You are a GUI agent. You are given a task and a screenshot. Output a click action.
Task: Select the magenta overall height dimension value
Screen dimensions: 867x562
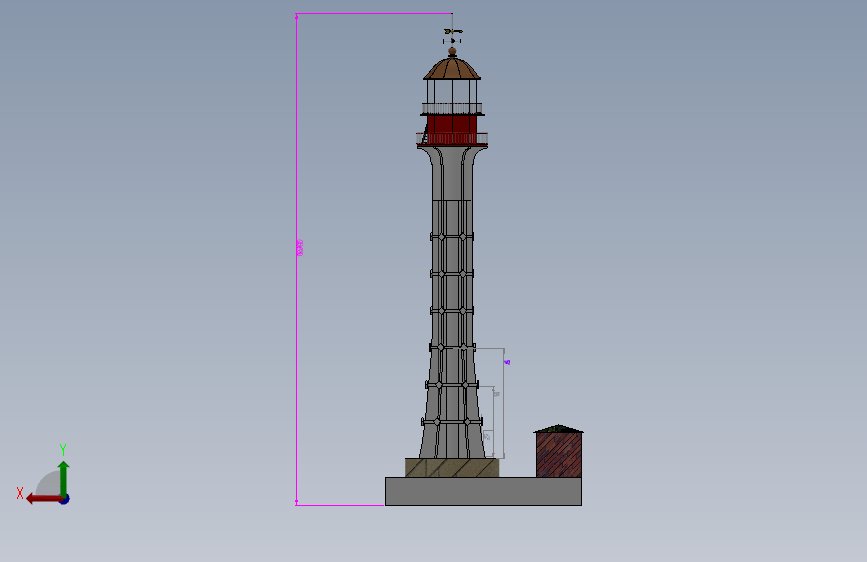point(300,248)
